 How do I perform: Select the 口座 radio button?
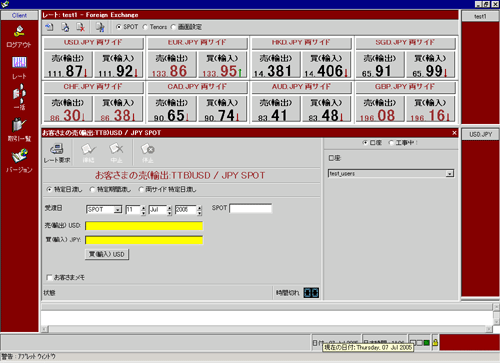365,143
